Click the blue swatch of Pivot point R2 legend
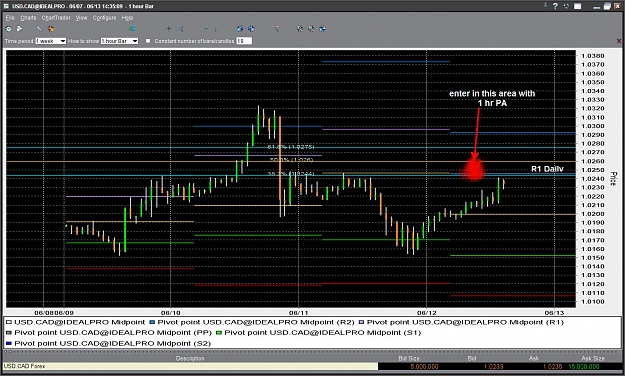 tap(152, 322)
